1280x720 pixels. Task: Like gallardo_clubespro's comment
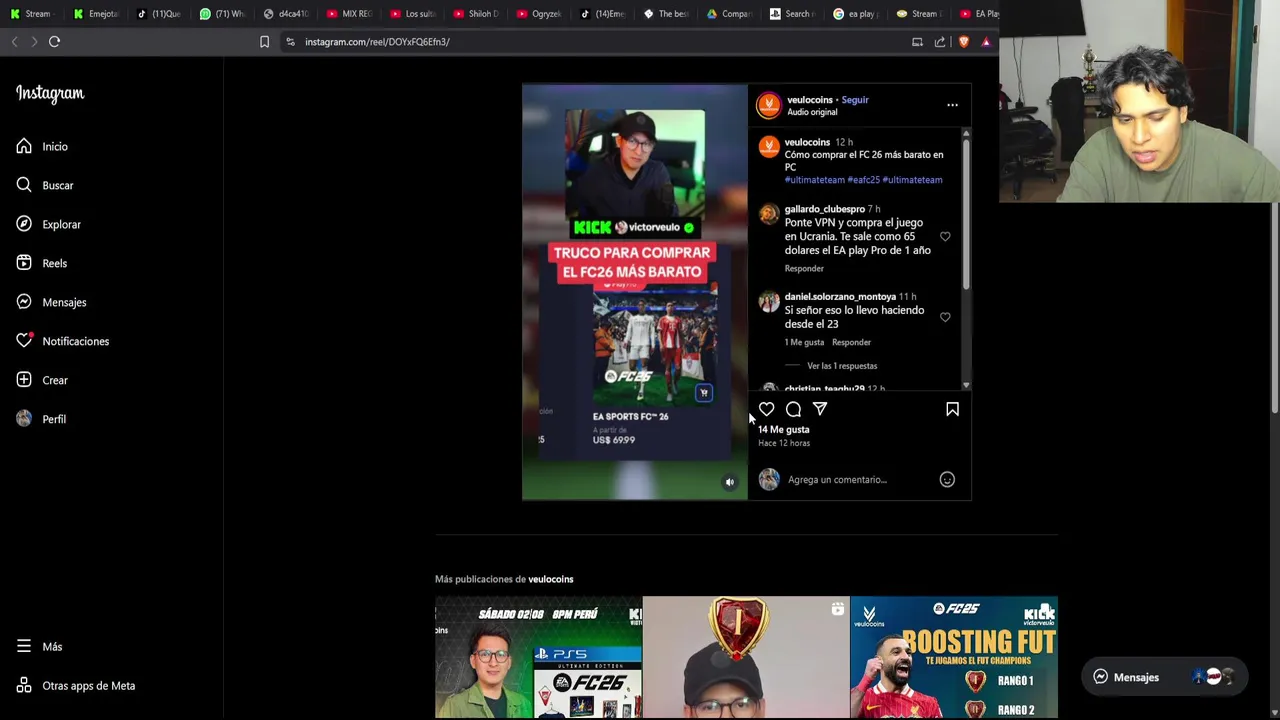tap(945, 237)
